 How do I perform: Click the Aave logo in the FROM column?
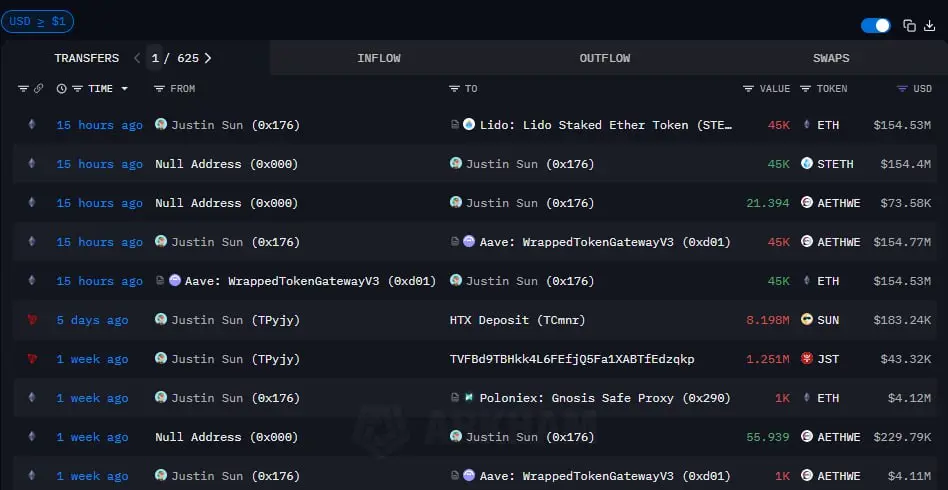175,280
